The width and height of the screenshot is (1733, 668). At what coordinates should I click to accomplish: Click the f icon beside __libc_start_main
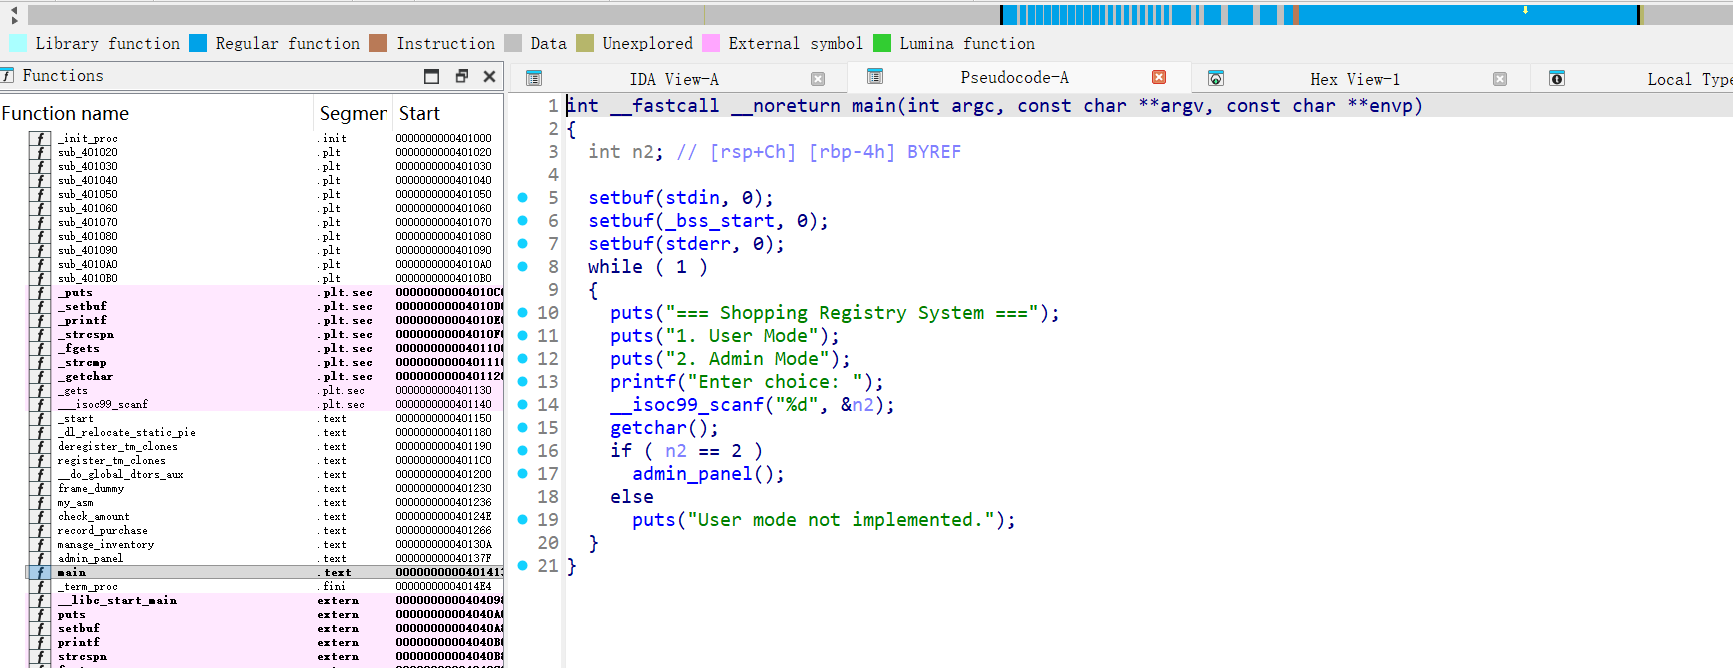(x=40, y=600)
